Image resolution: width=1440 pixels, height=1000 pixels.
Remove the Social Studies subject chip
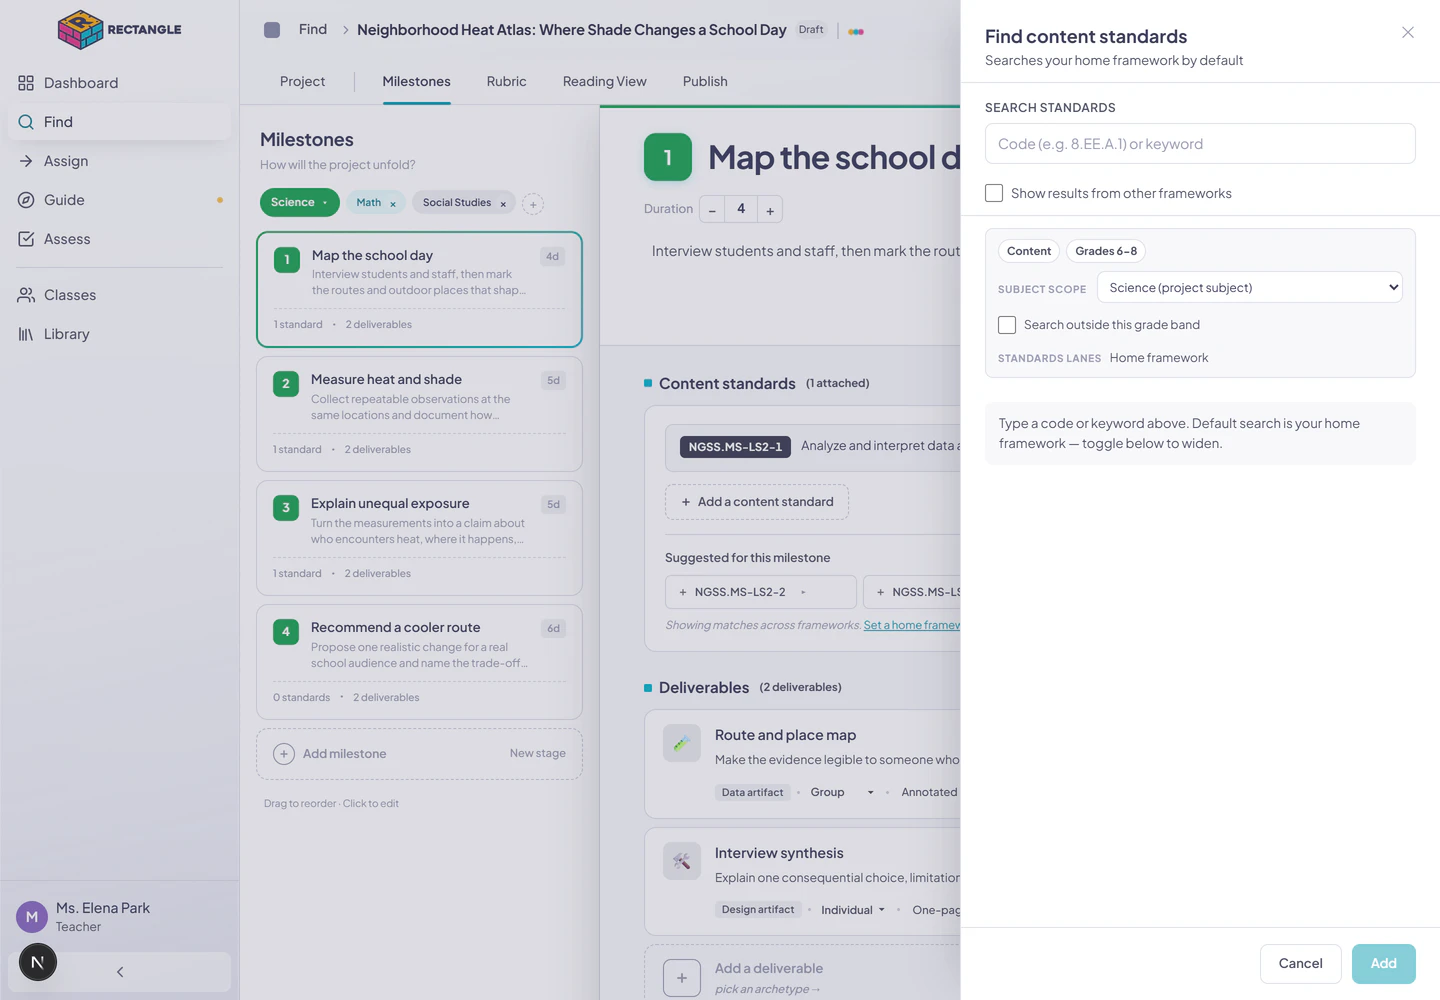(x=503, y=204)
